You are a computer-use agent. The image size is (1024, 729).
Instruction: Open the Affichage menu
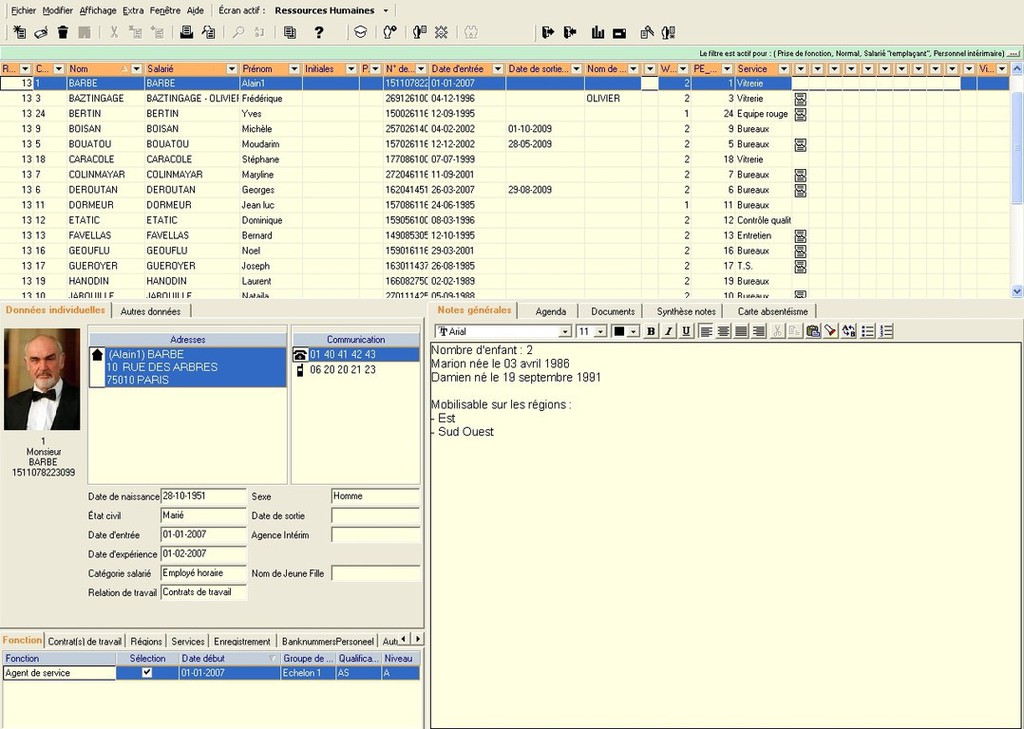(98, 11)
